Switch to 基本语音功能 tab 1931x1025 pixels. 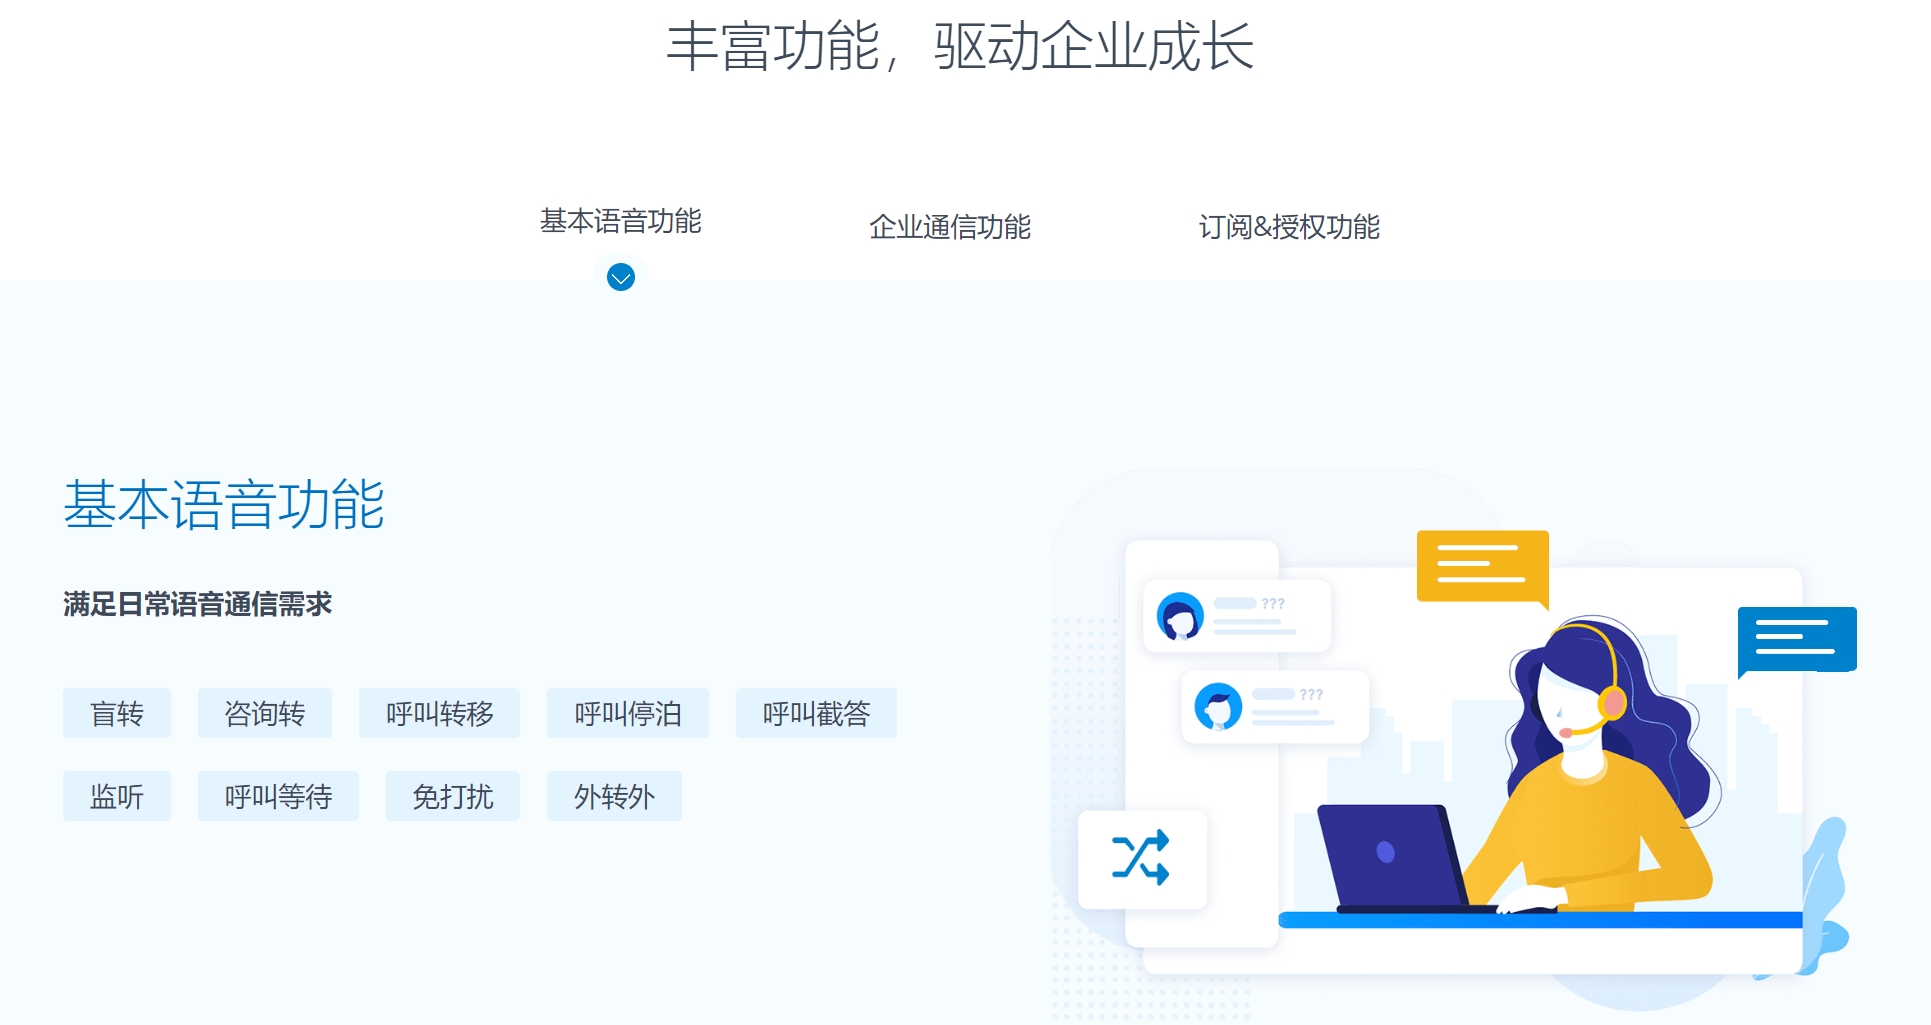[620, 221]
